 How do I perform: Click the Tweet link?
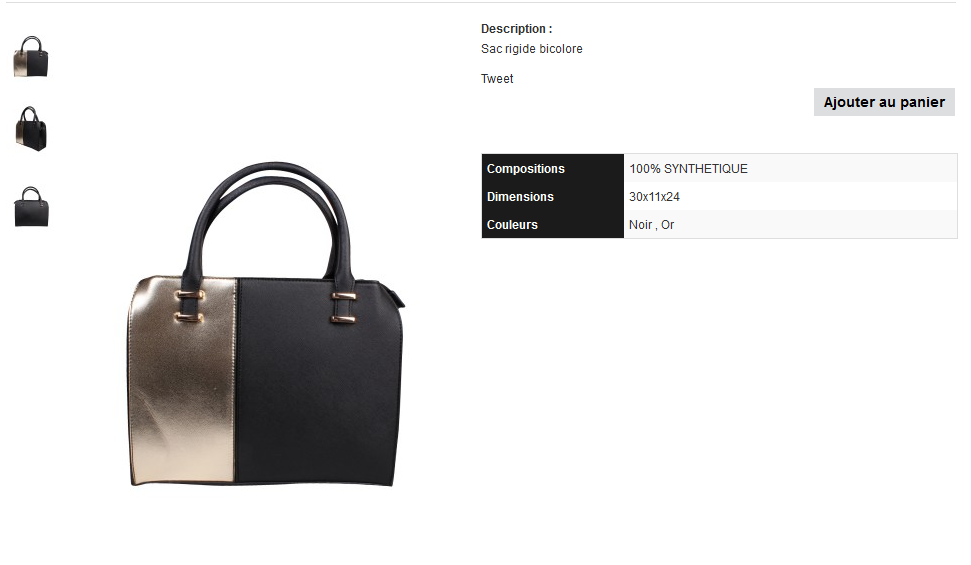(497, 79)
